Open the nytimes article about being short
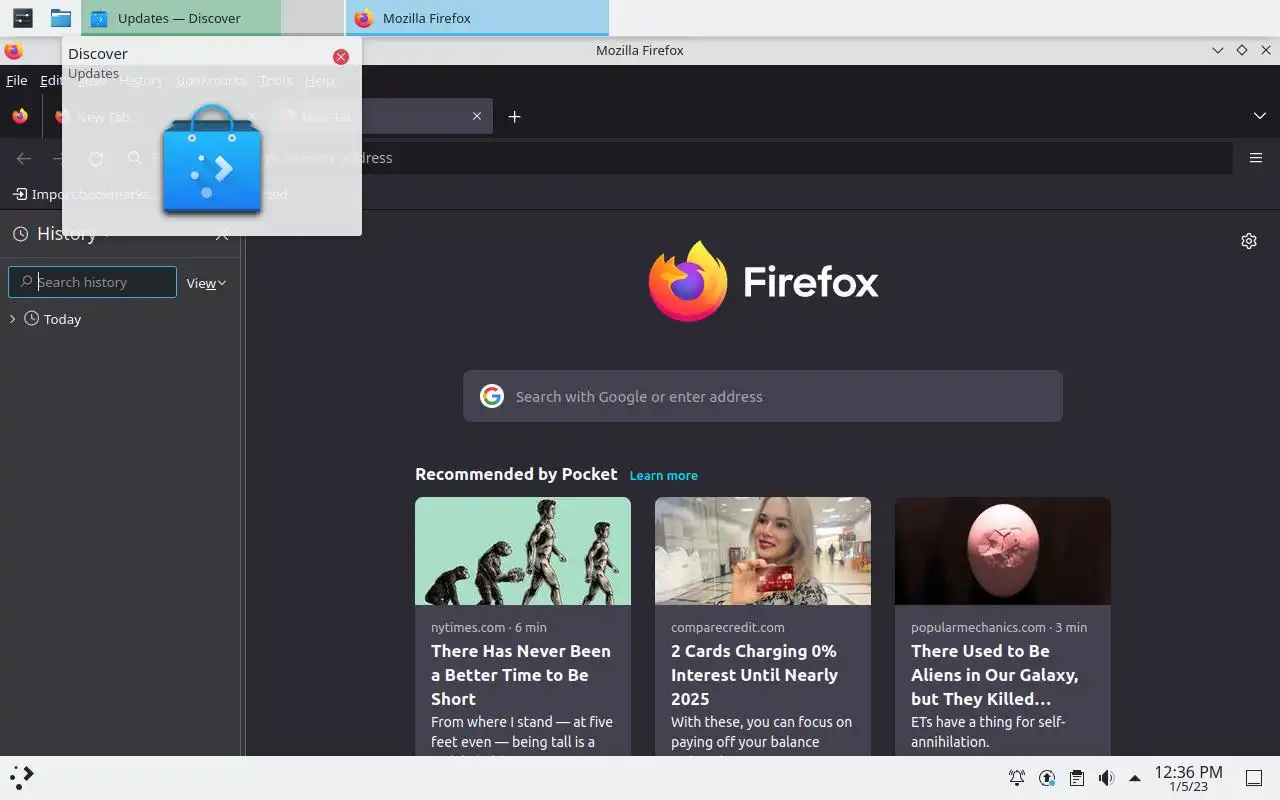1280x800 pixels. pyautogui.click(x=521, y=675)
